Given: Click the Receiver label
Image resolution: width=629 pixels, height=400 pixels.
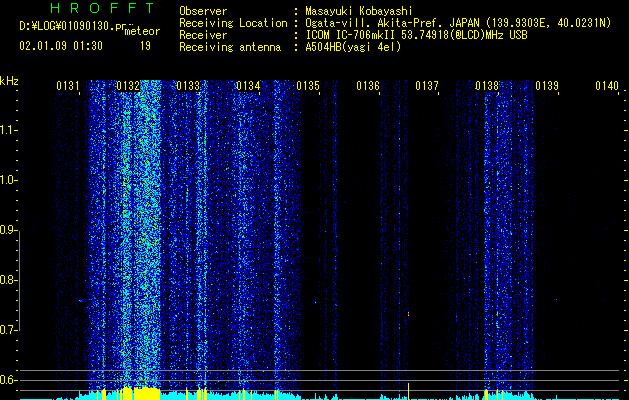Looking at the screenshot, I should point(203,35).
